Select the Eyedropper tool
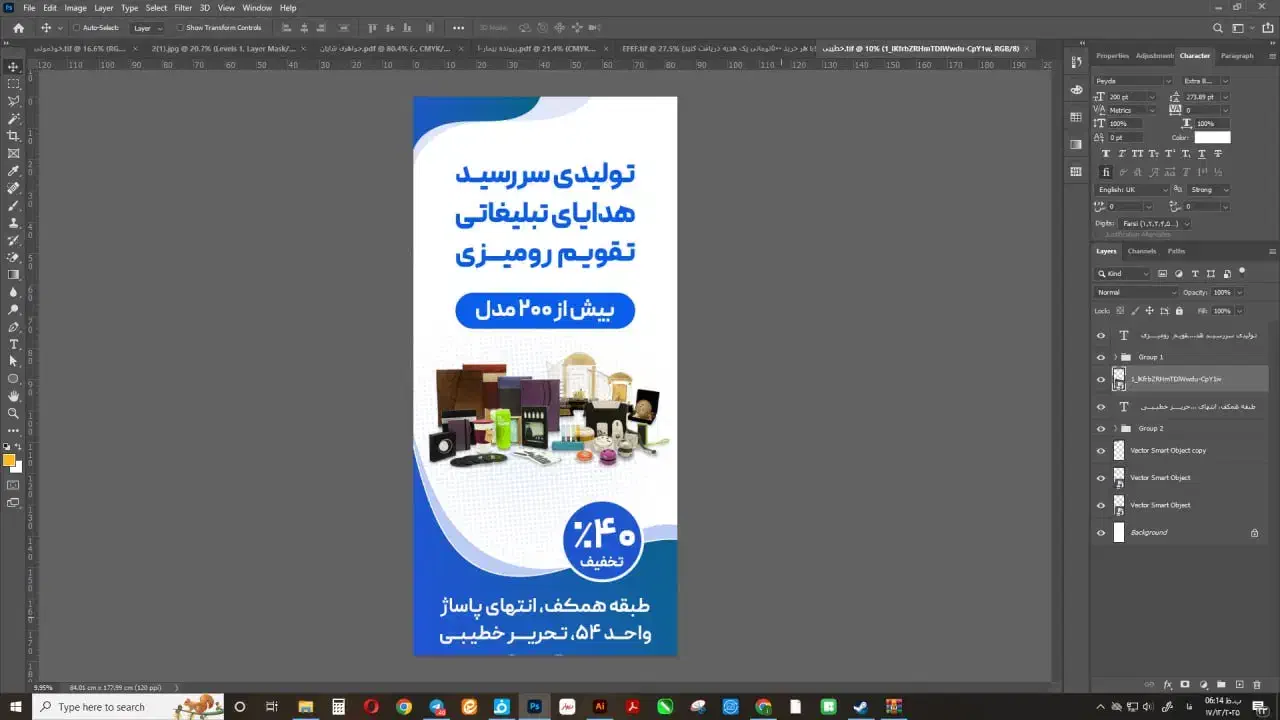1280x720 pixels. 13,171
